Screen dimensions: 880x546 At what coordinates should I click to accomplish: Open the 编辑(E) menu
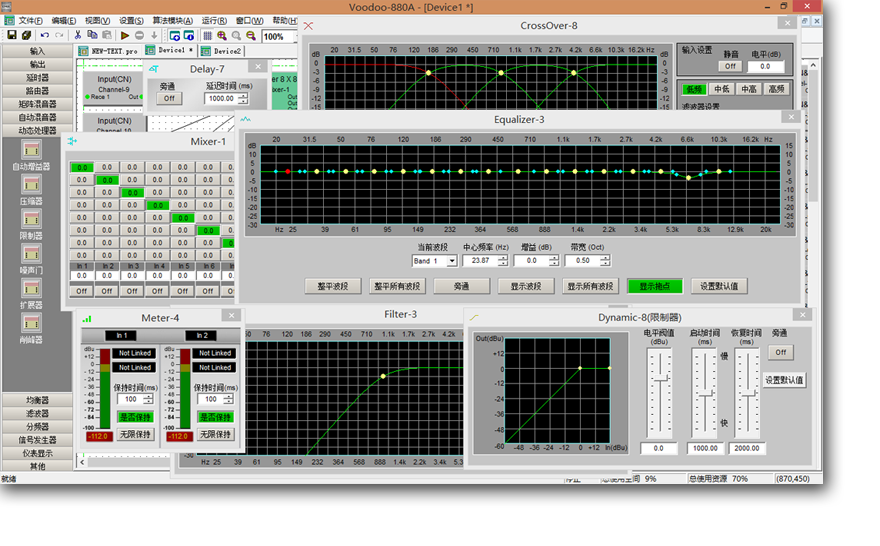click(63, 21)
